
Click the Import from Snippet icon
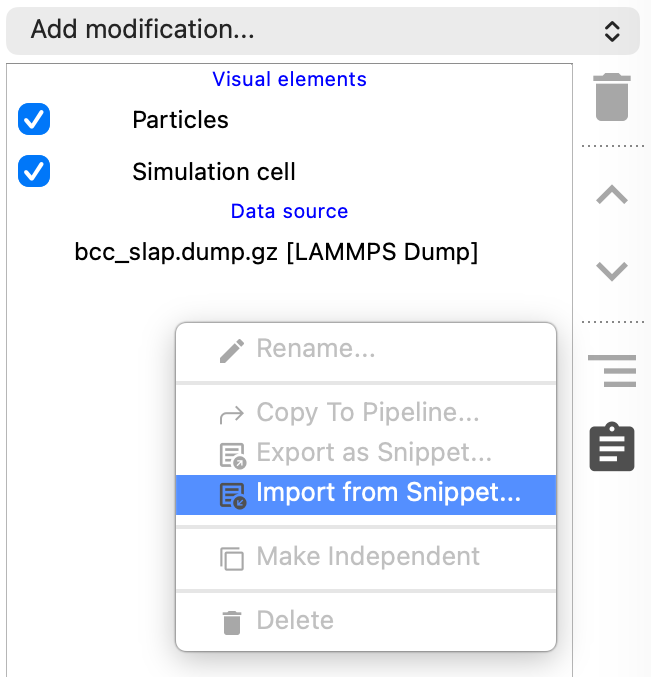click(232, 495)
